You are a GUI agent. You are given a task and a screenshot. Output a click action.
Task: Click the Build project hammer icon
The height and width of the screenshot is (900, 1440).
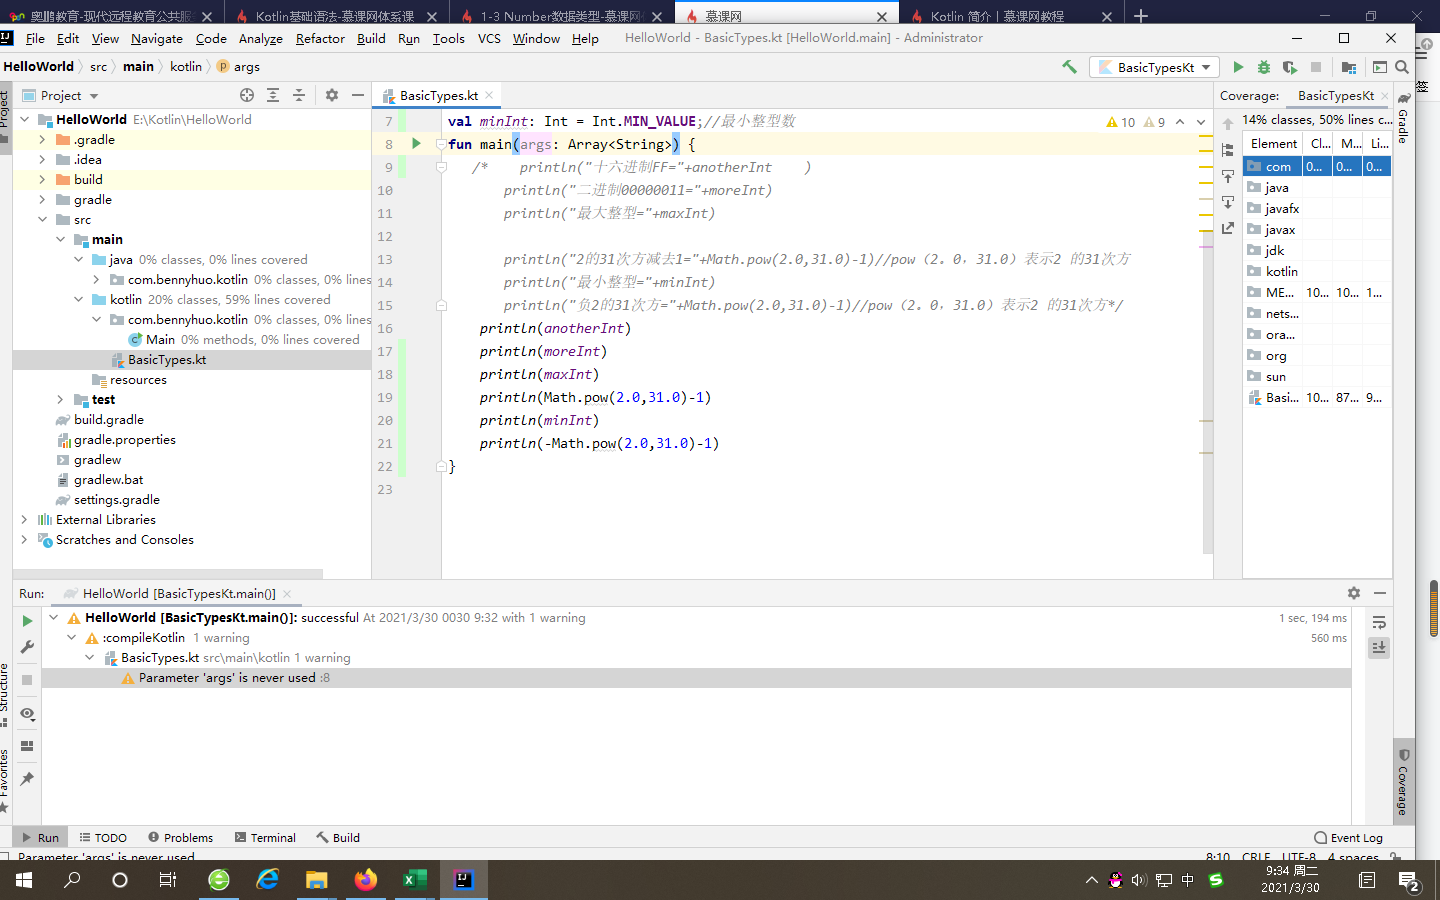pos(1069,67)
